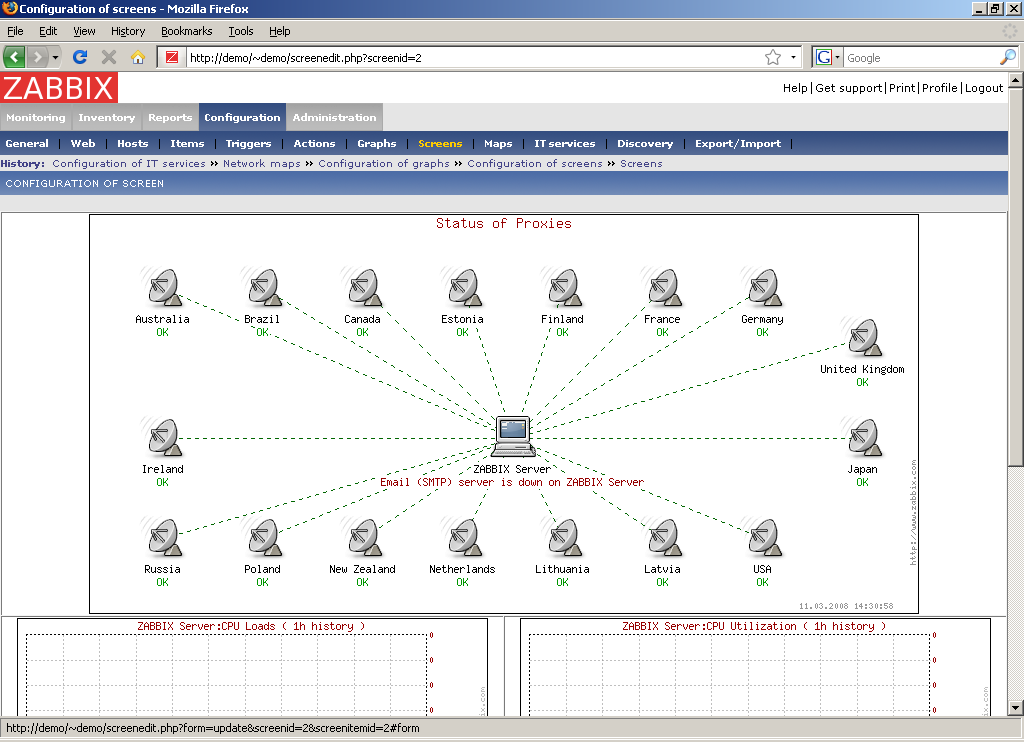Go to the Home page icon
Image resolution: width=1024 pixels, height=742 pixels.
pyautogui.click(x=137, y=57)
